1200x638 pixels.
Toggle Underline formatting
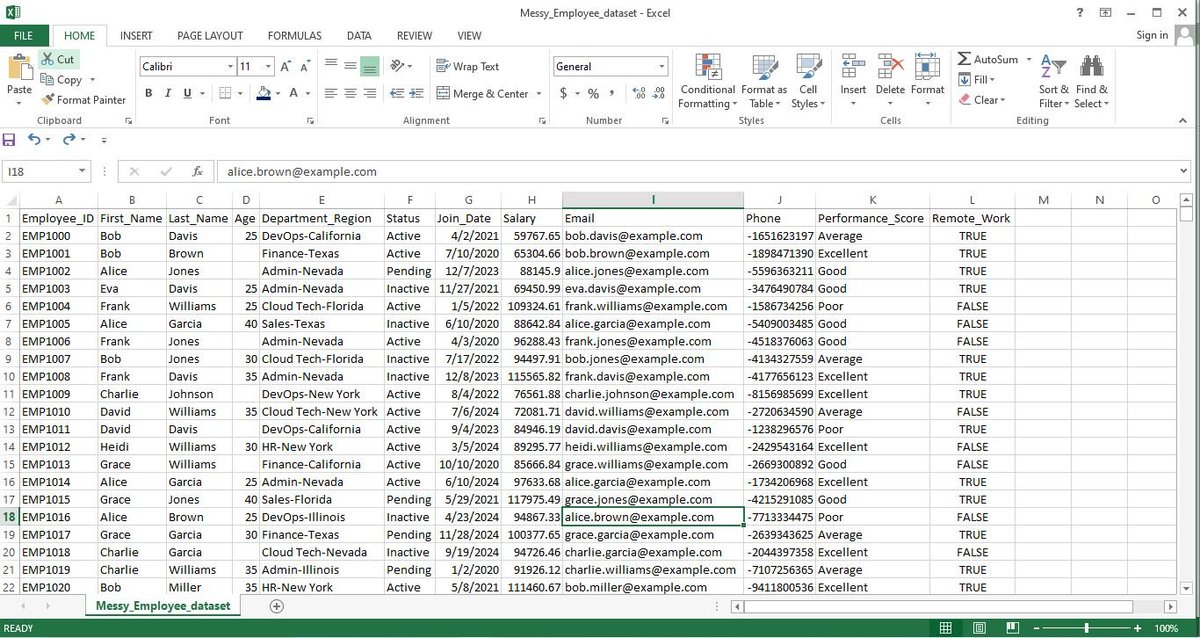pyautogui.click(x=187, y=93)
